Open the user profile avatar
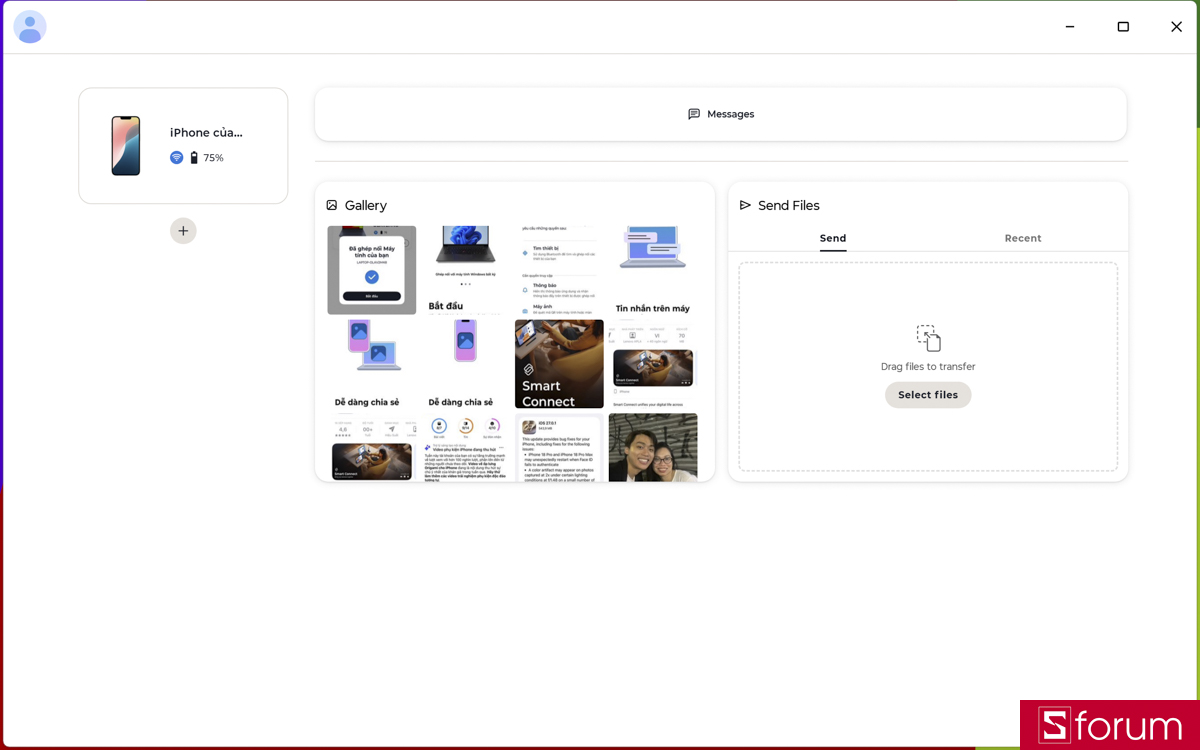This screenshot has width=1200, height=750. click(x=30, y=27)
